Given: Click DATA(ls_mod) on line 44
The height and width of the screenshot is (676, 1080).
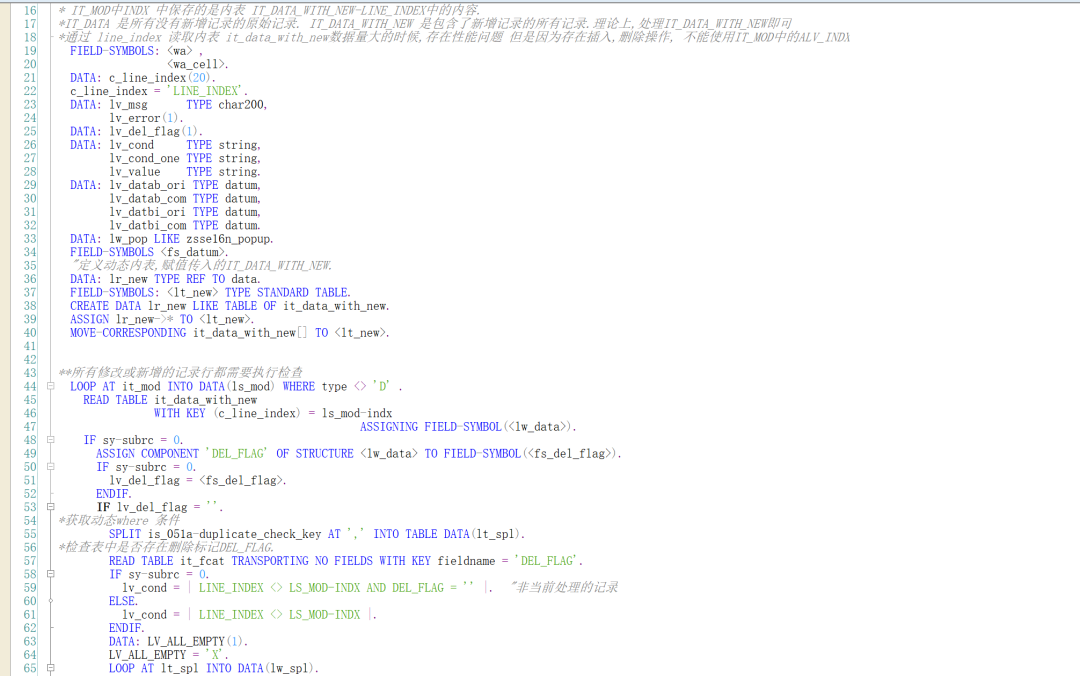Looking at the screenshot, I should click(x=236, y=387).
